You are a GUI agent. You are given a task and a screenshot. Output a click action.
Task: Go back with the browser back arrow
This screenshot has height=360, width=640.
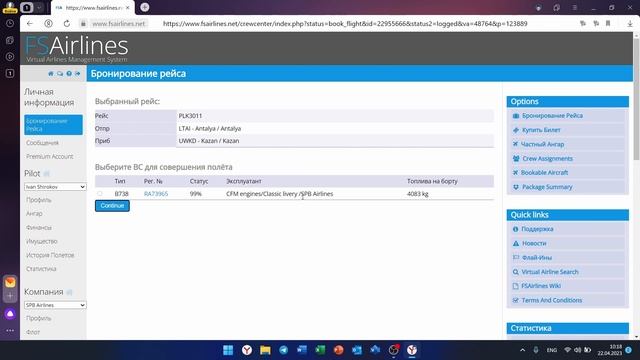tap(29, 24)
